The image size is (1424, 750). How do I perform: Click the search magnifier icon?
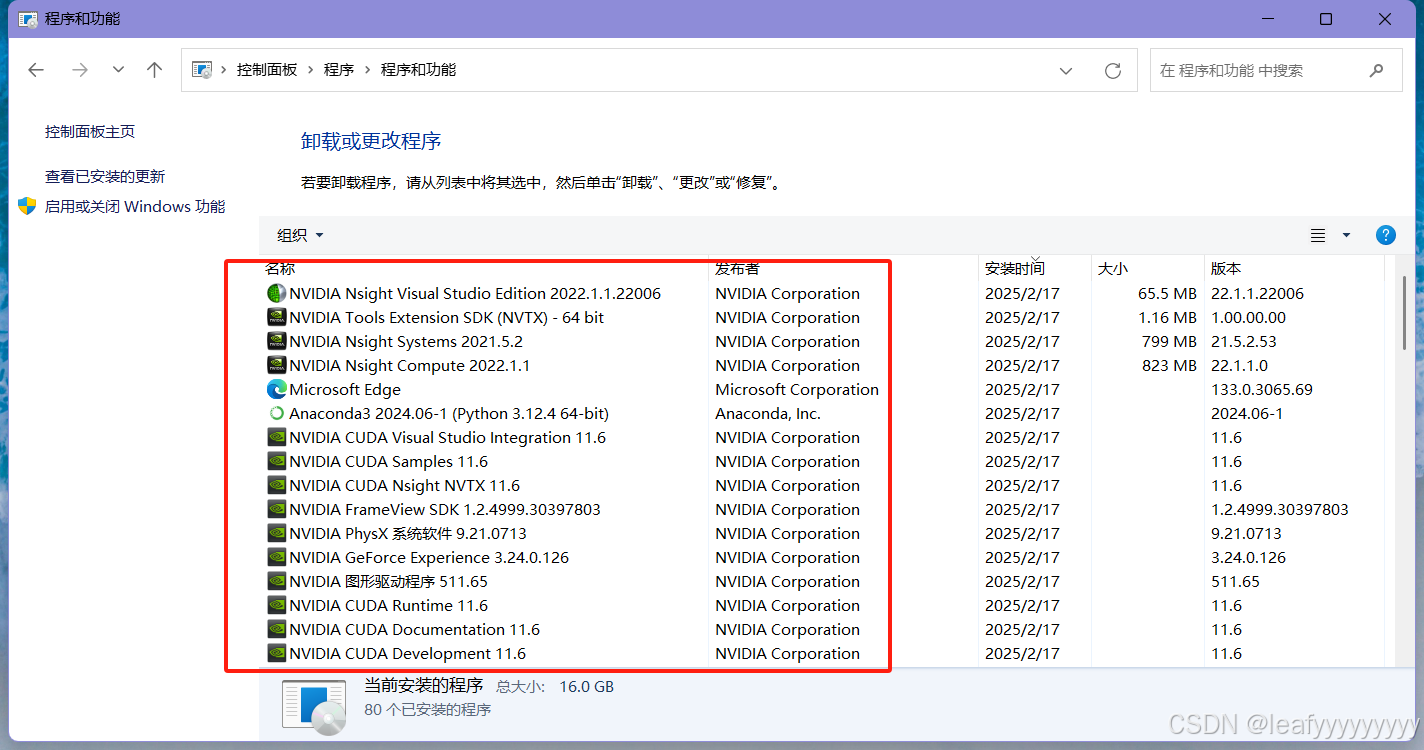pos(1377,70)
